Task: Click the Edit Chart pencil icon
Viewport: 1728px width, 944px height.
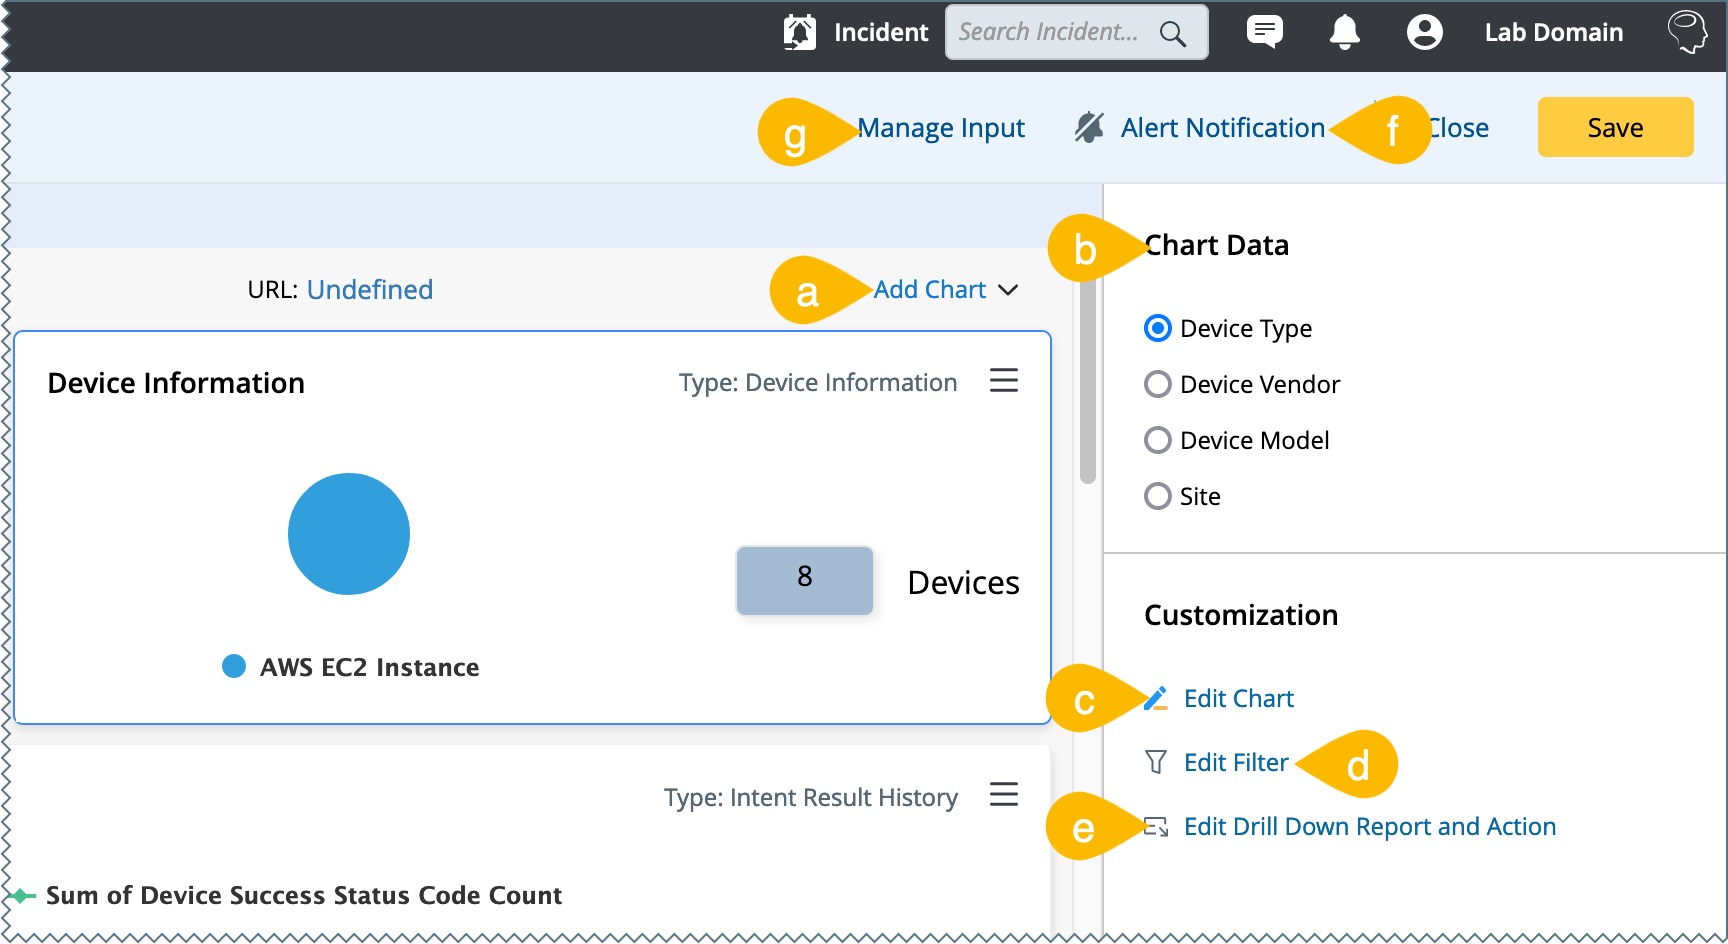Action: pyautogui.click(x=1156, y=698)
